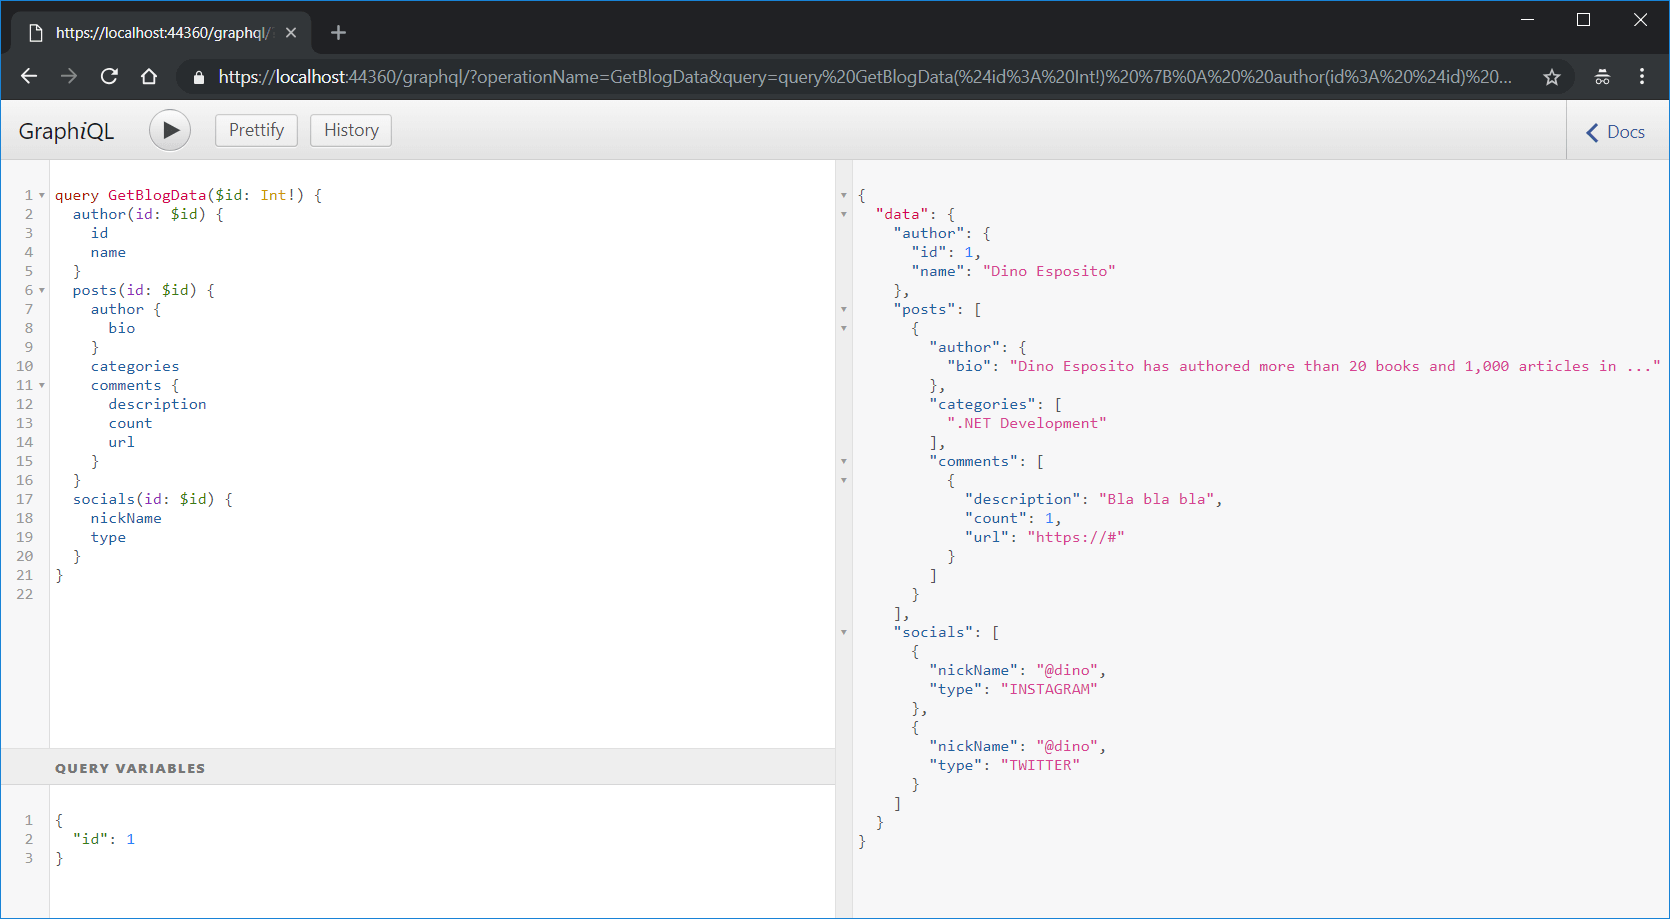
Task: Click "TWITTER" type value in results
Action: tap(1040, 765)
